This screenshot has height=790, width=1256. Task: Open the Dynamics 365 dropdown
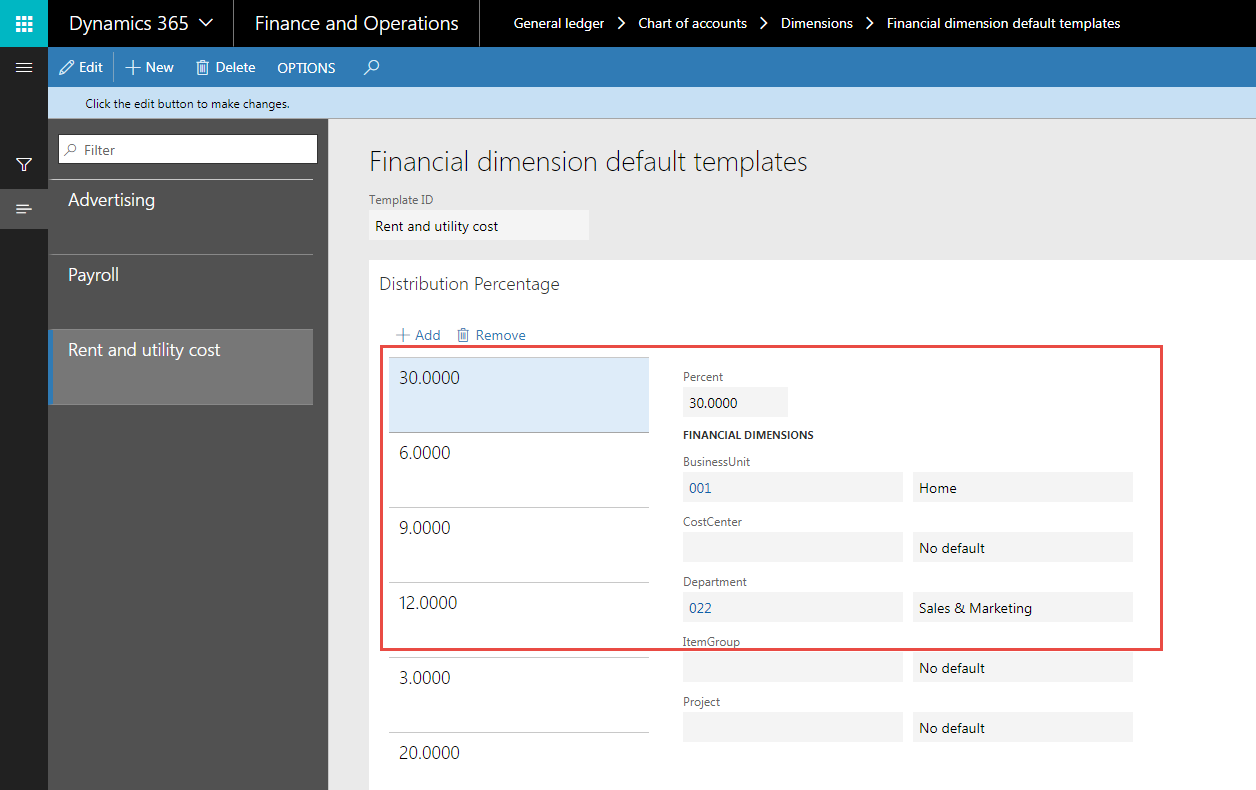click(140, 23)
